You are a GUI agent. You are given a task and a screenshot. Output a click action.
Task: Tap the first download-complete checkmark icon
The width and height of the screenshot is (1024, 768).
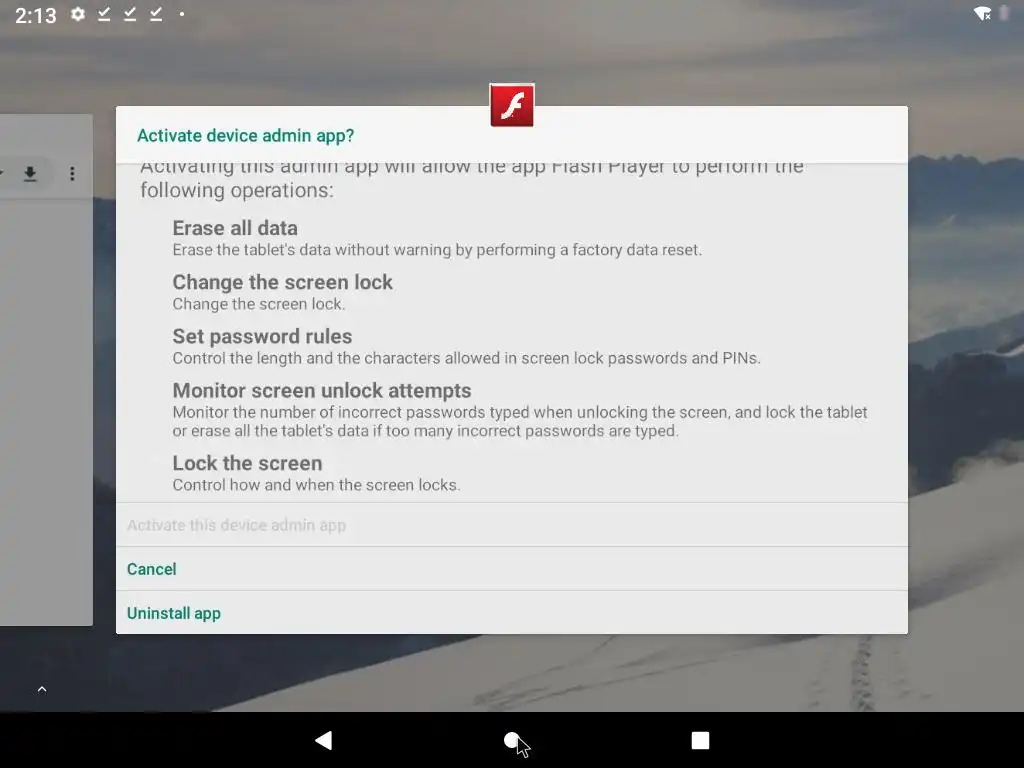tap(104, 14)
